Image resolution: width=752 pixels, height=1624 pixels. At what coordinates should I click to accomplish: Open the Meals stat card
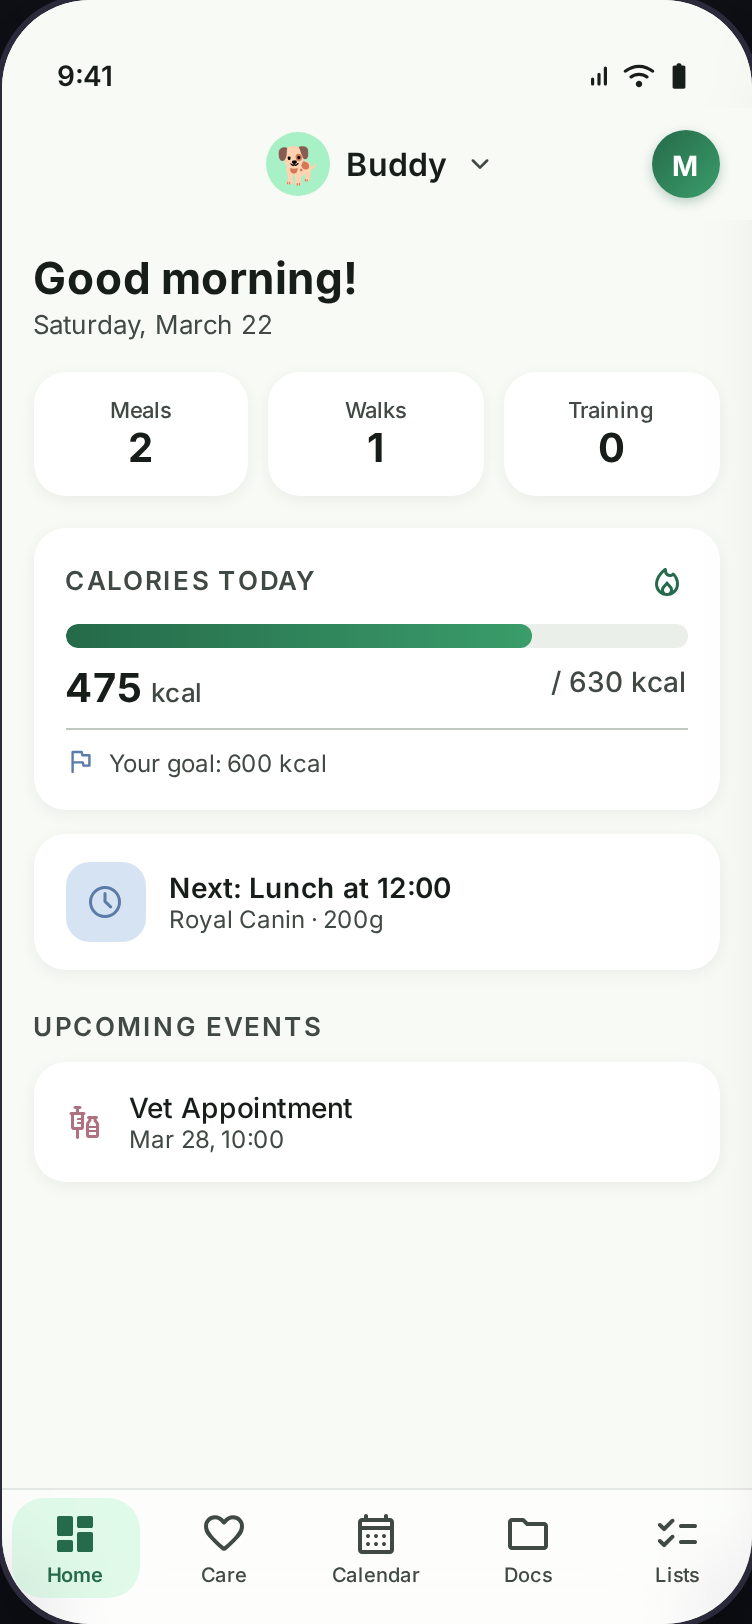tap(141, 434)
